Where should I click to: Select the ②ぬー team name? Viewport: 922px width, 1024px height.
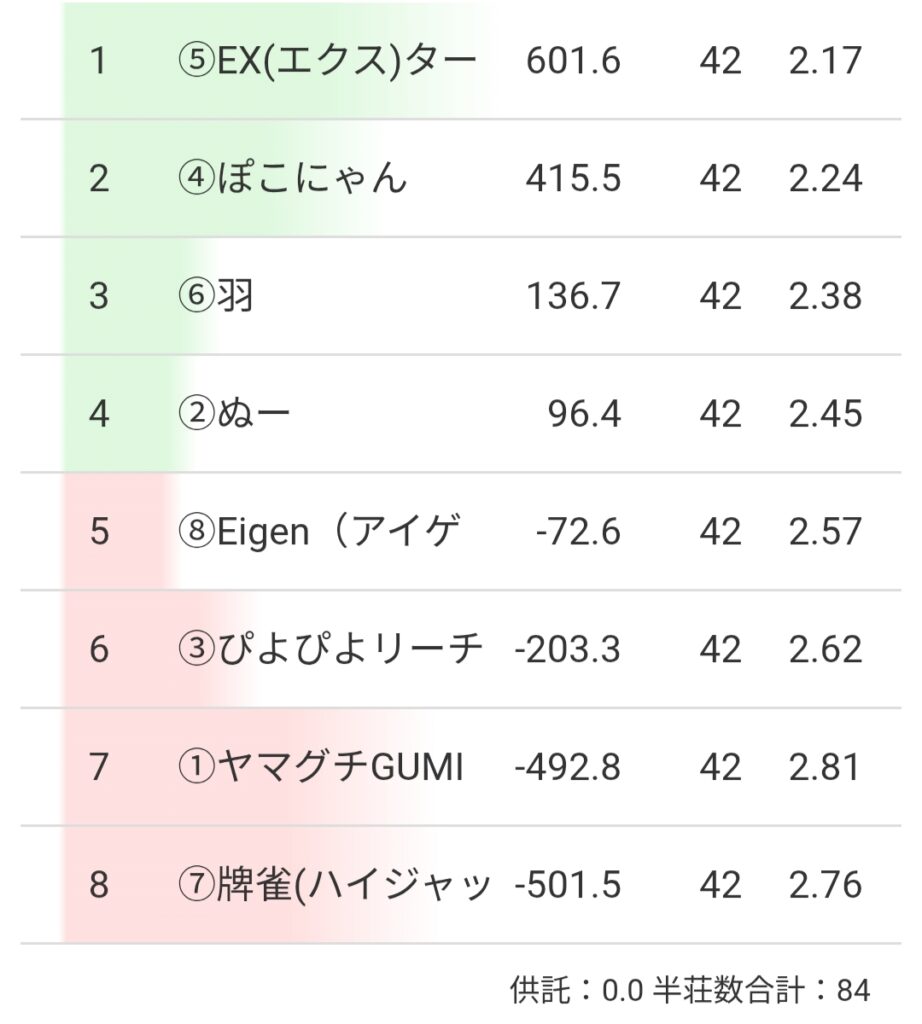click(x=235, y=414)
